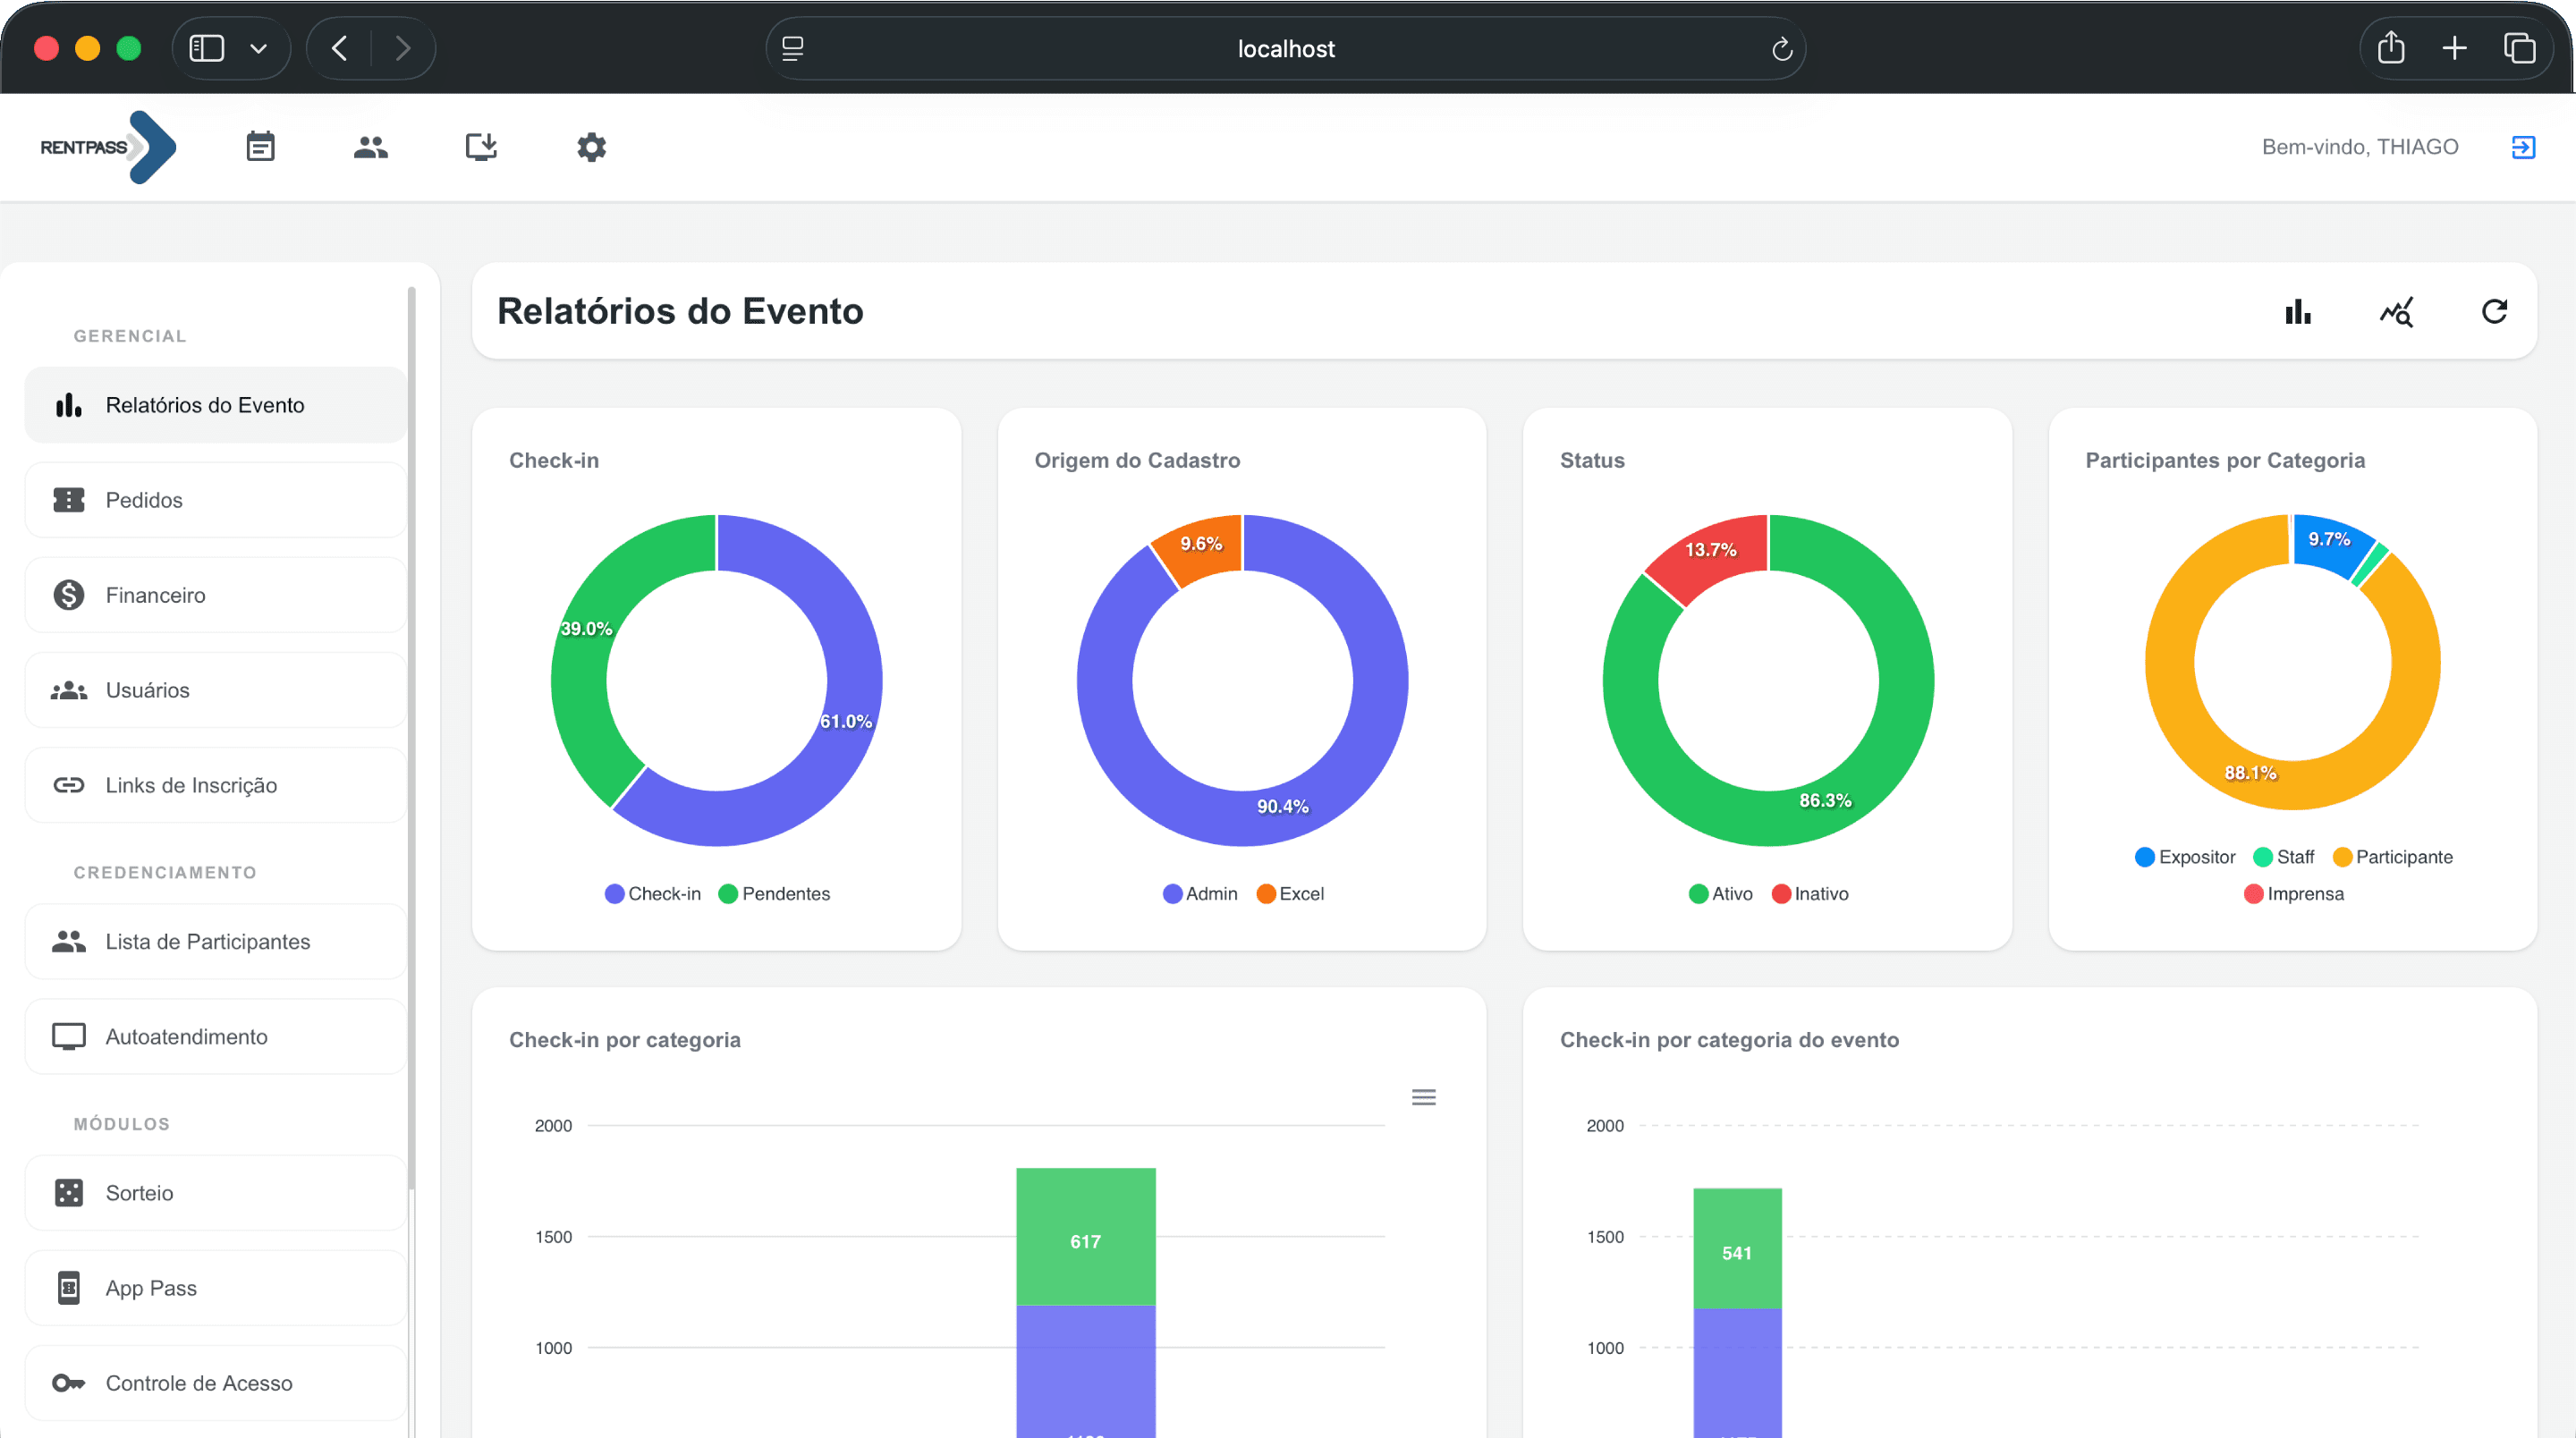Screen dimensions: 2576x1438
Task: Open Pedidos in the sidebar
Action: [x=215, y=499]
